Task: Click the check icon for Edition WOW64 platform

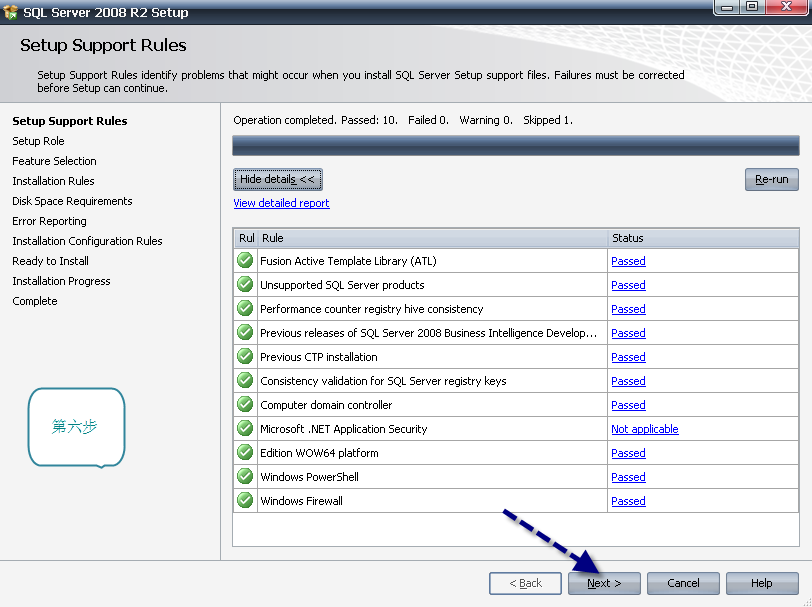Action: [x=245, y=452]
